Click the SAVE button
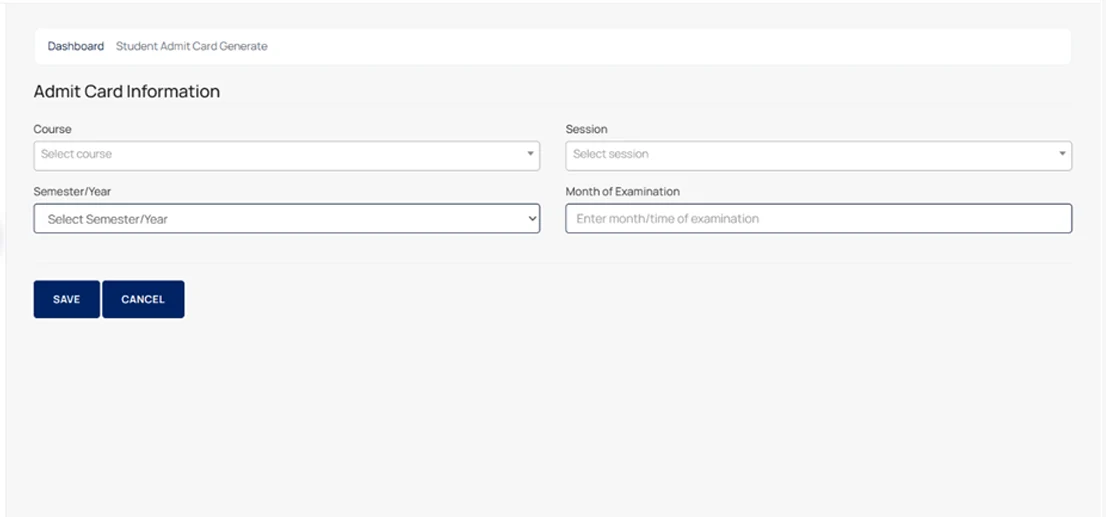The height and width of the screenshot is (517, 1106). 66,299
